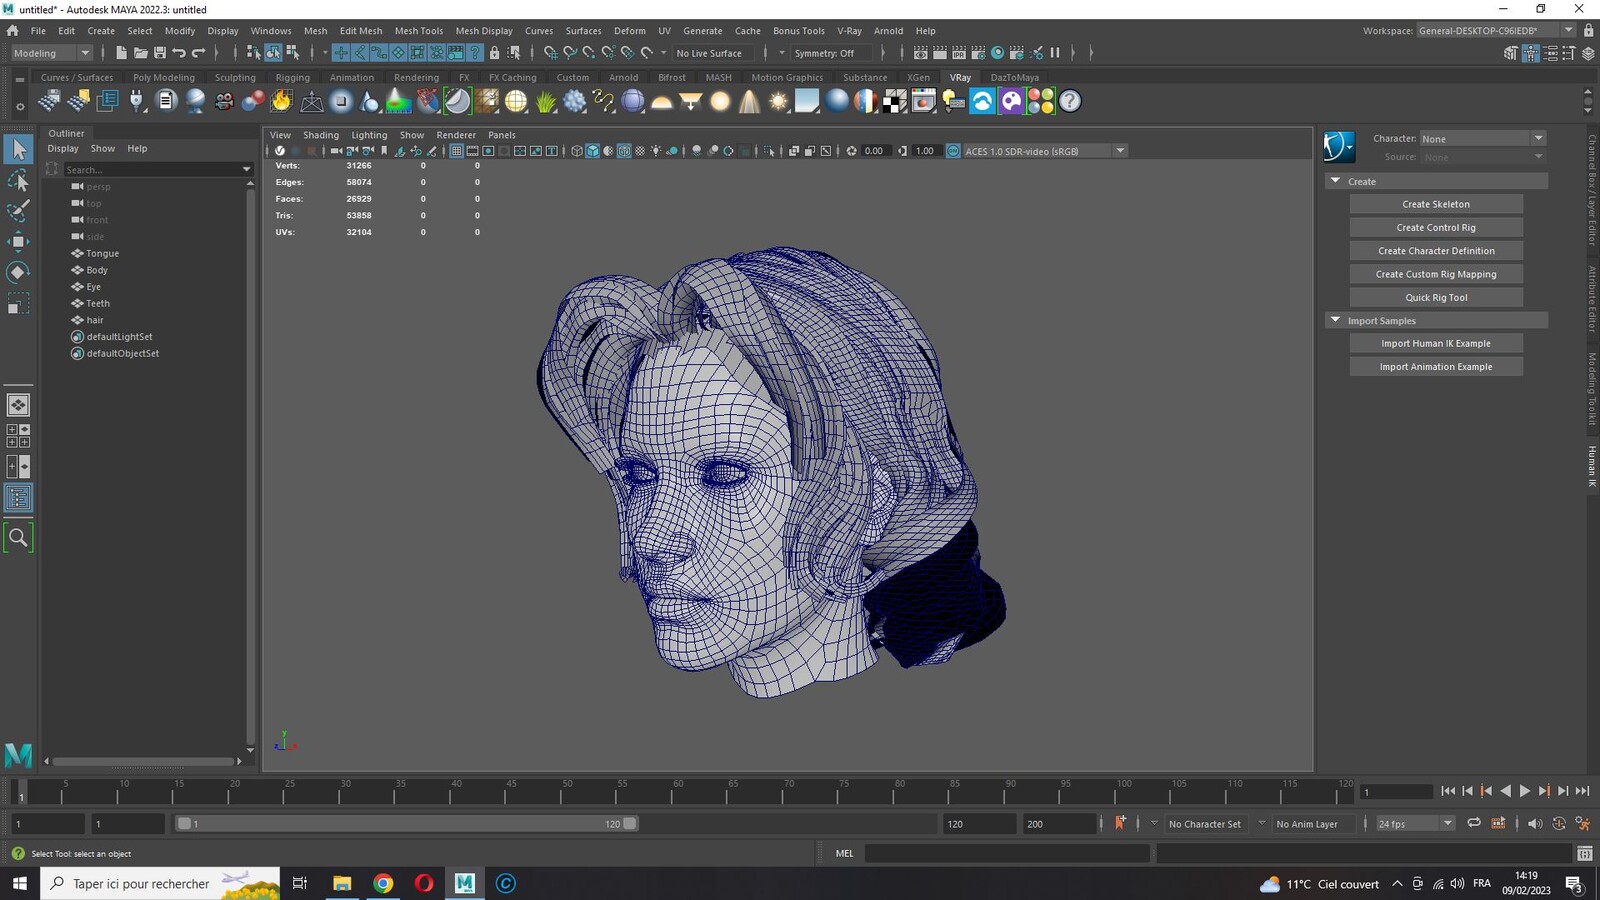This screenshot has width=1600, height=900.
Task: Click the Quick Rig Tool button
Action: [x=1436, y=297]
